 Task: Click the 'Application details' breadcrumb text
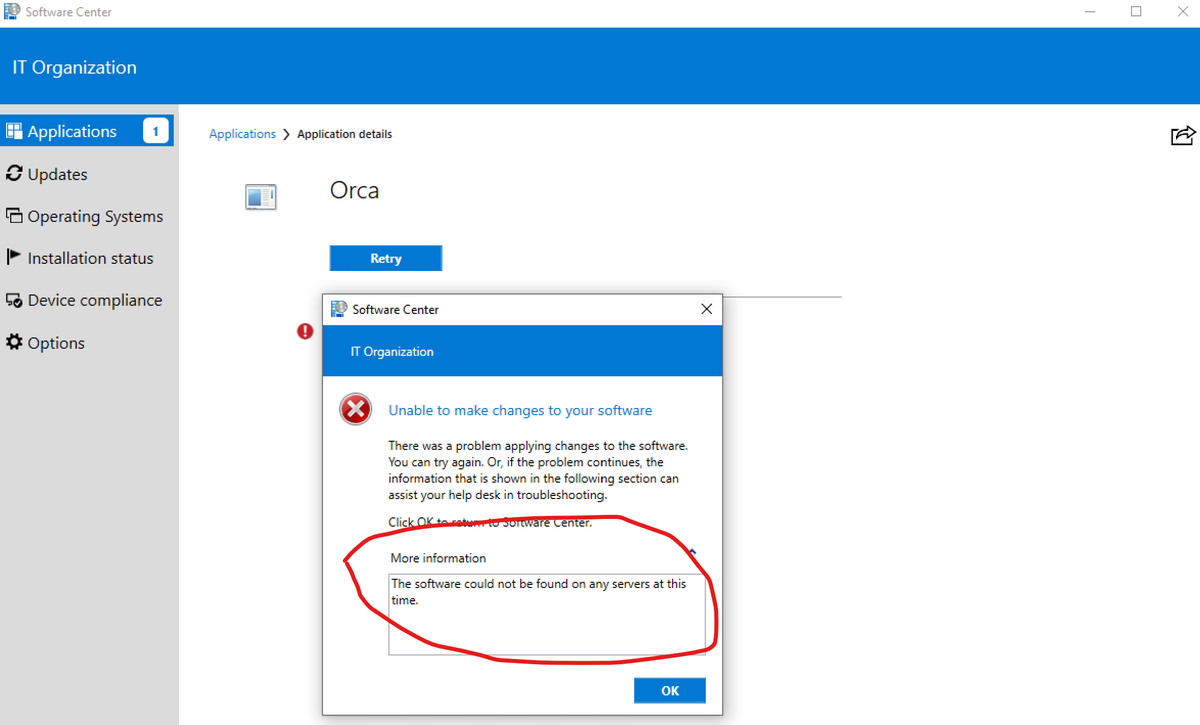click(x=345, y=134)
